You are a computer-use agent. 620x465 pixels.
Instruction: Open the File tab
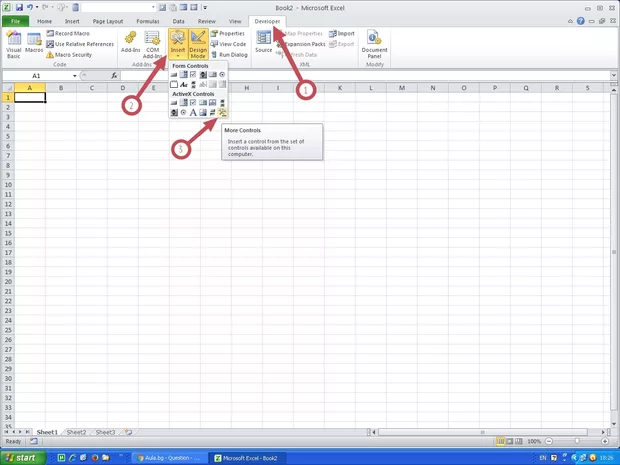(x=16, y=20)
